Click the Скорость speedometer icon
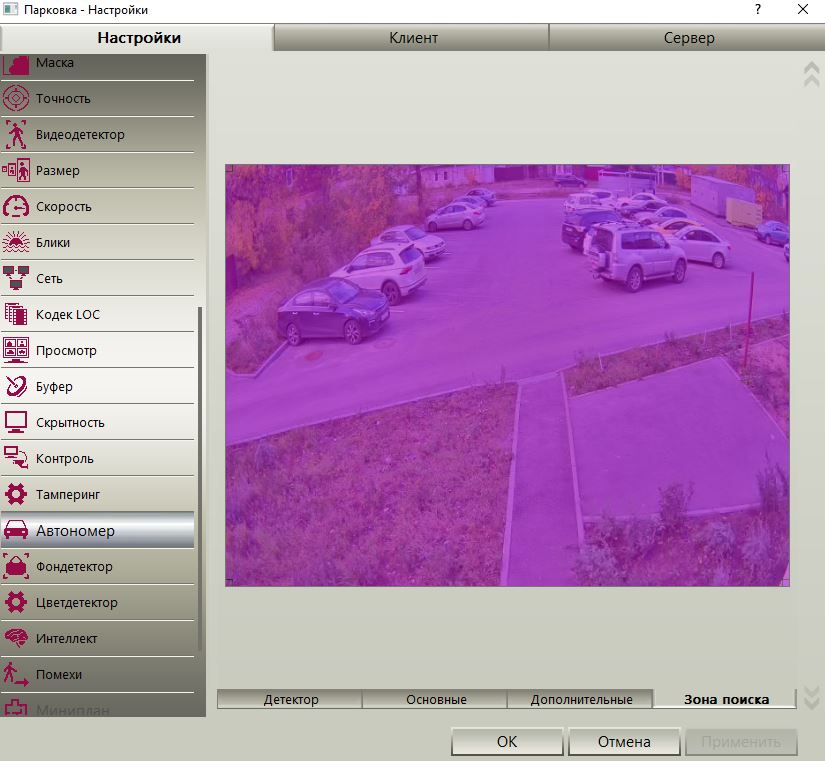 [16, 206]
